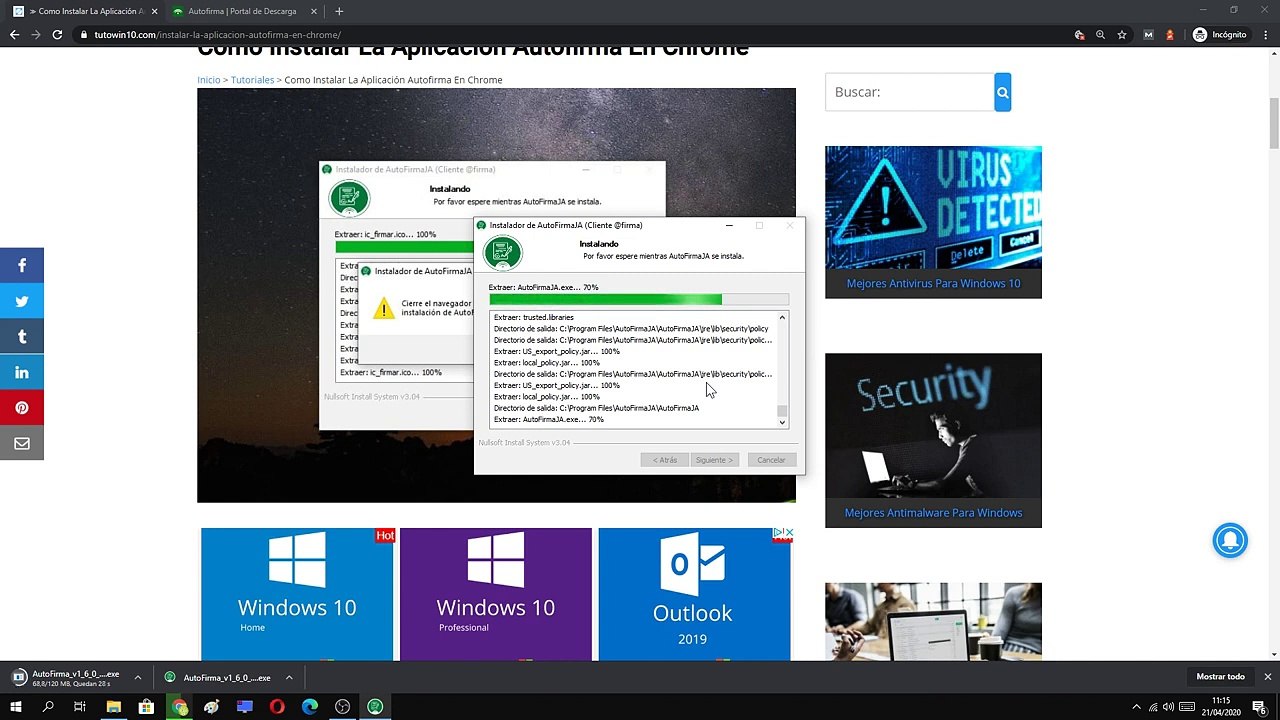This screenshot has width=1280, height=720.
Task: Open the Inicio breadcrumb link
Action: pyautogui.click(x=208, y=80)
